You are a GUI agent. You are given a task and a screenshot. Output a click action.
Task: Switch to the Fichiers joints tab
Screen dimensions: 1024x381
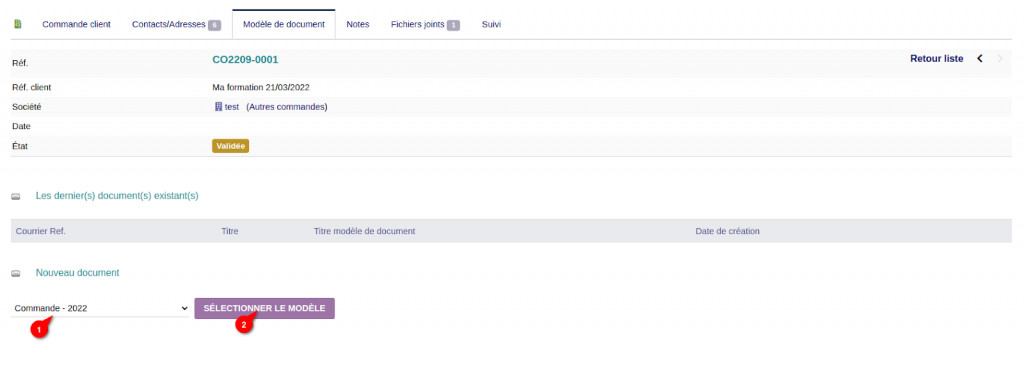tap(418, 24)
